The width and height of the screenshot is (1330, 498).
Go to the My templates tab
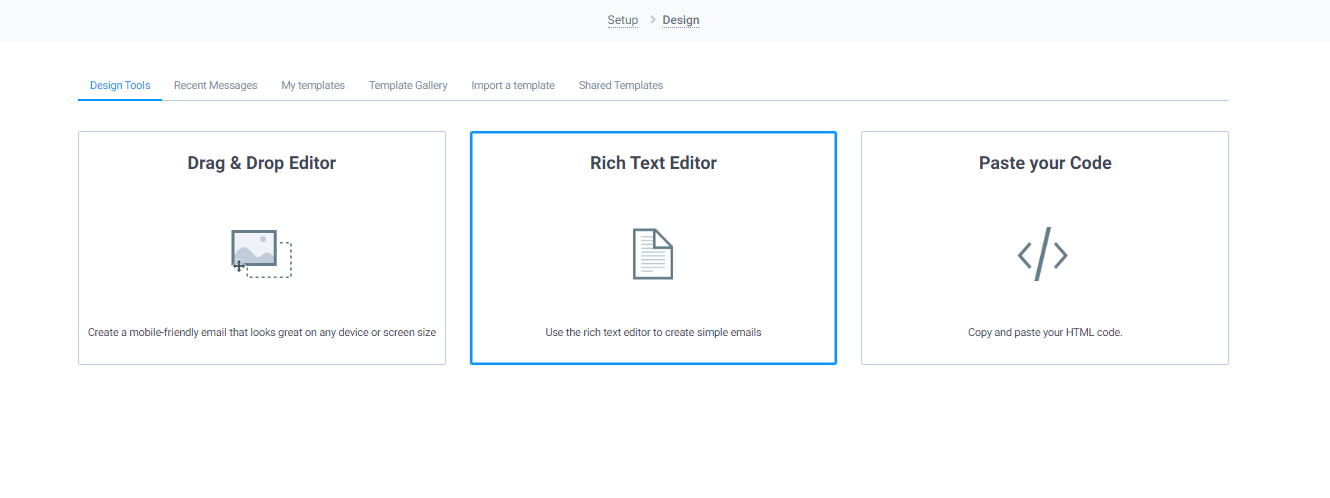click(313, 86)
